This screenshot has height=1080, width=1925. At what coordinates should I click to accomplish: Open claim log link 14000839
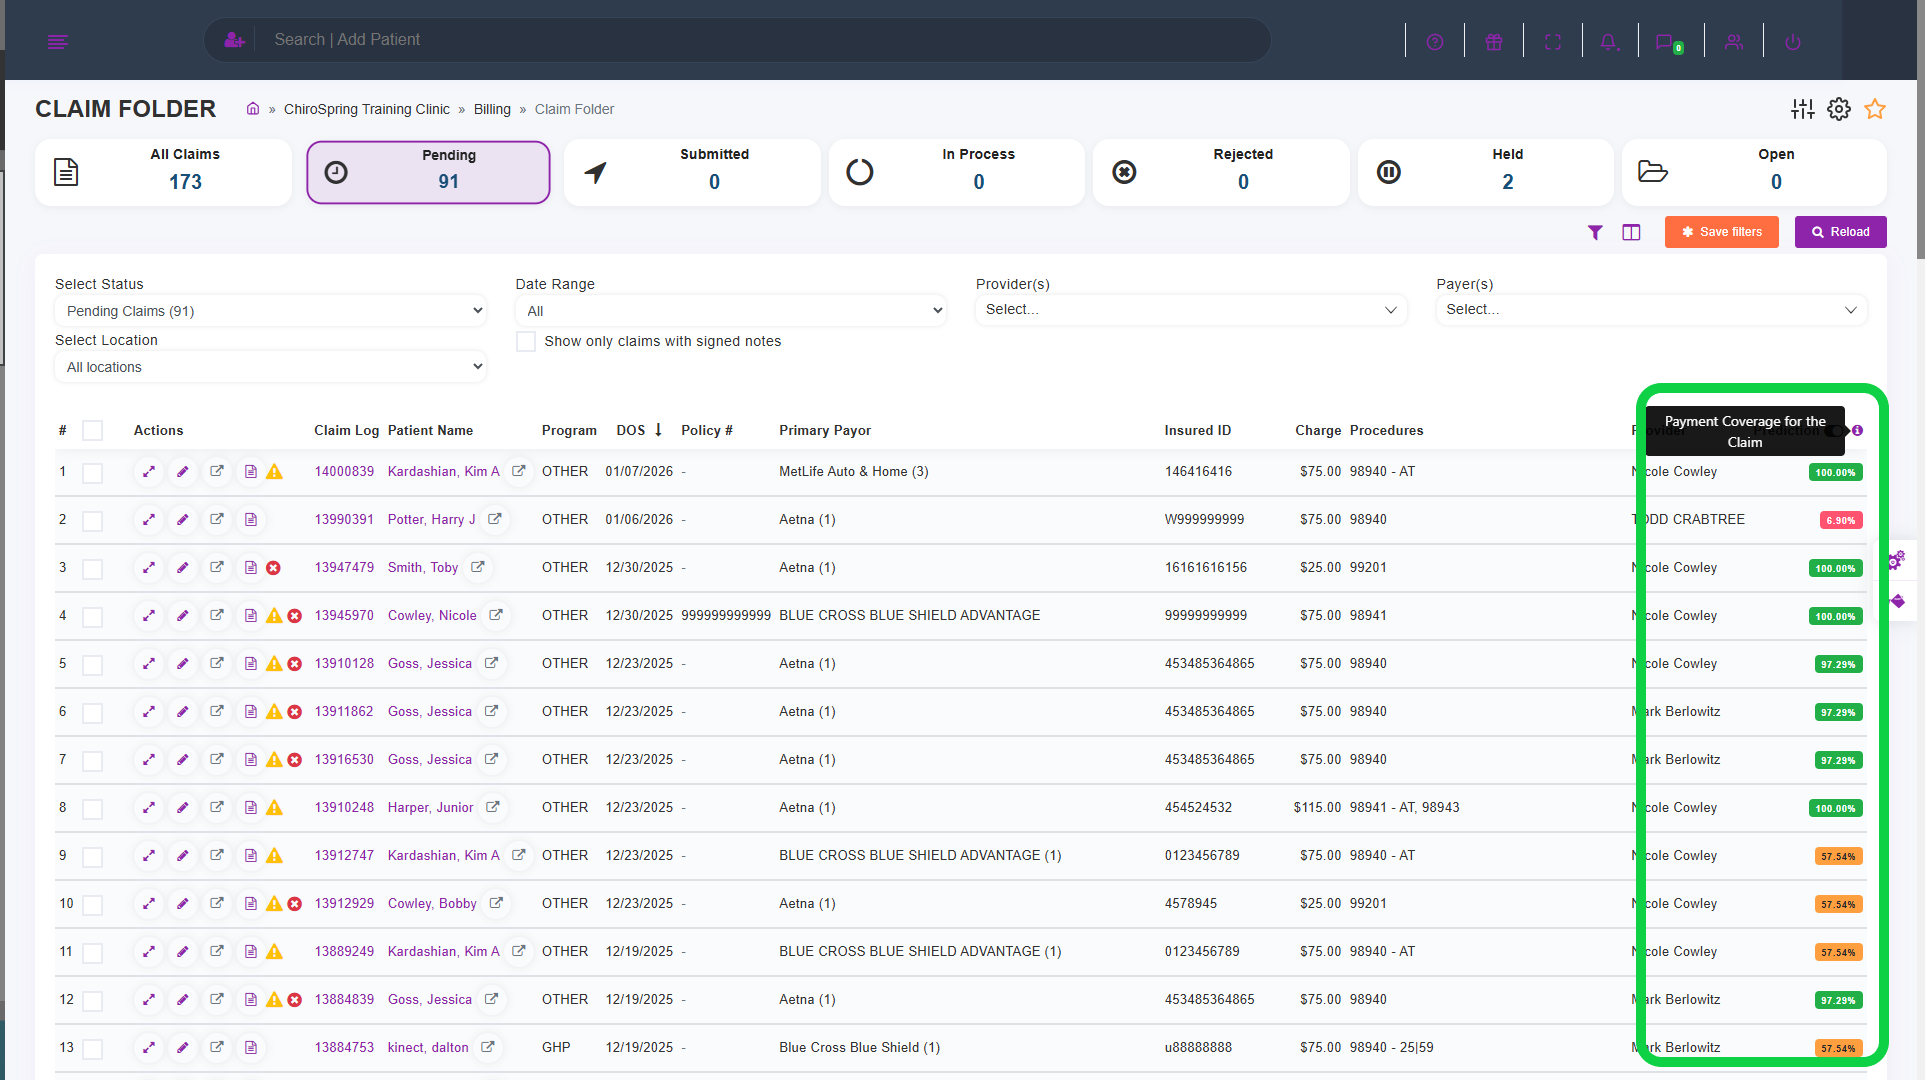tap(344, 472)
